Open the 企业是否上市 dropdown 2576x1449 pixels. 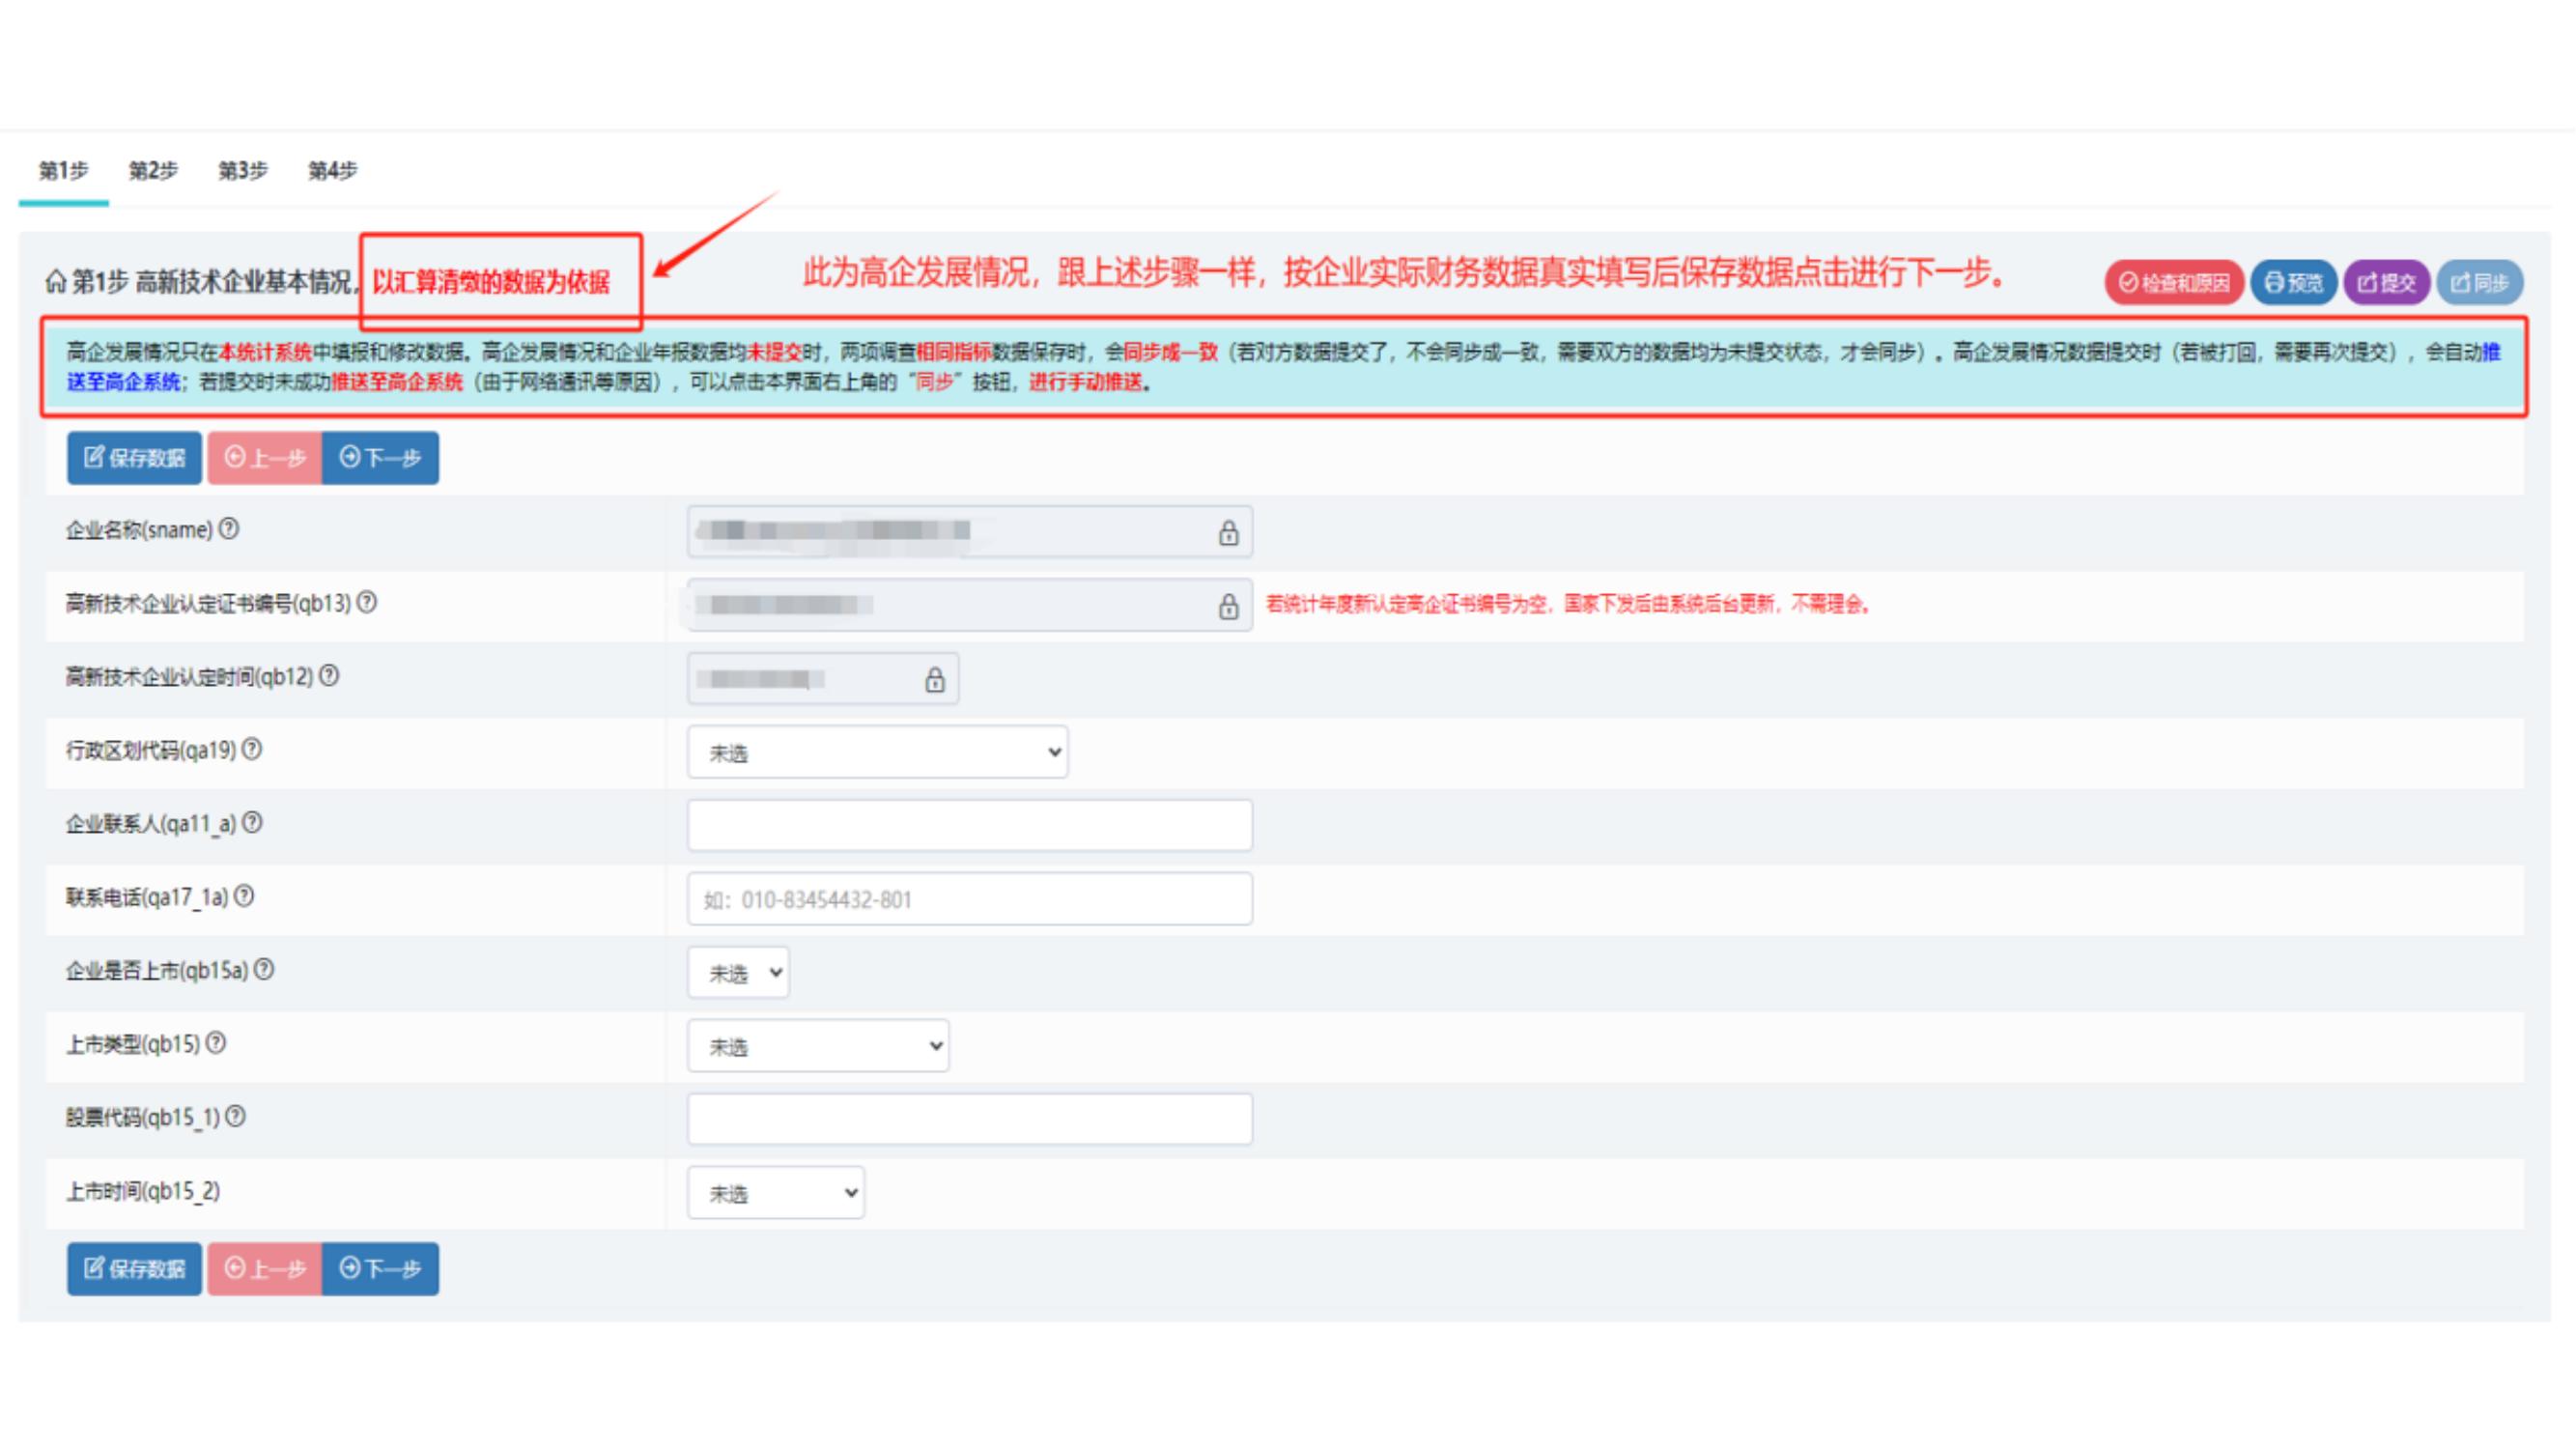point(738,973)
